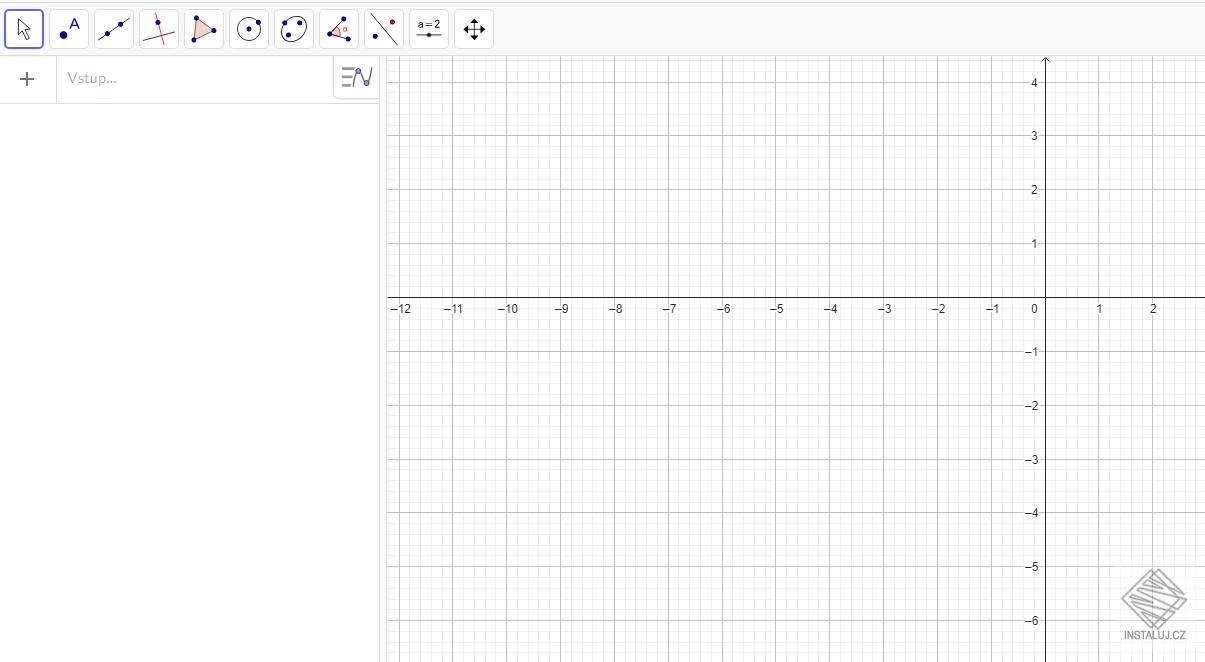Click the 0 label at the origin
Screen dimensions: 1205x662
pos(1034,309)
